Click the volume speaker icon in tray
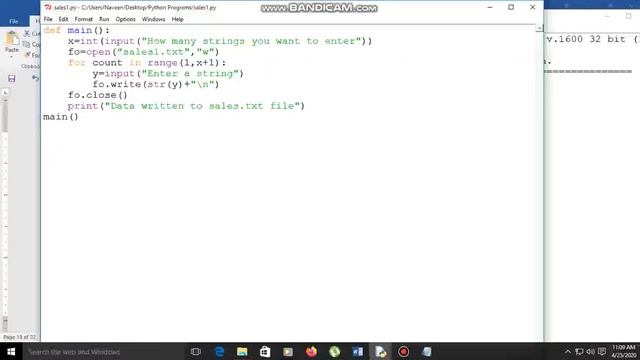 coord(590,351)
